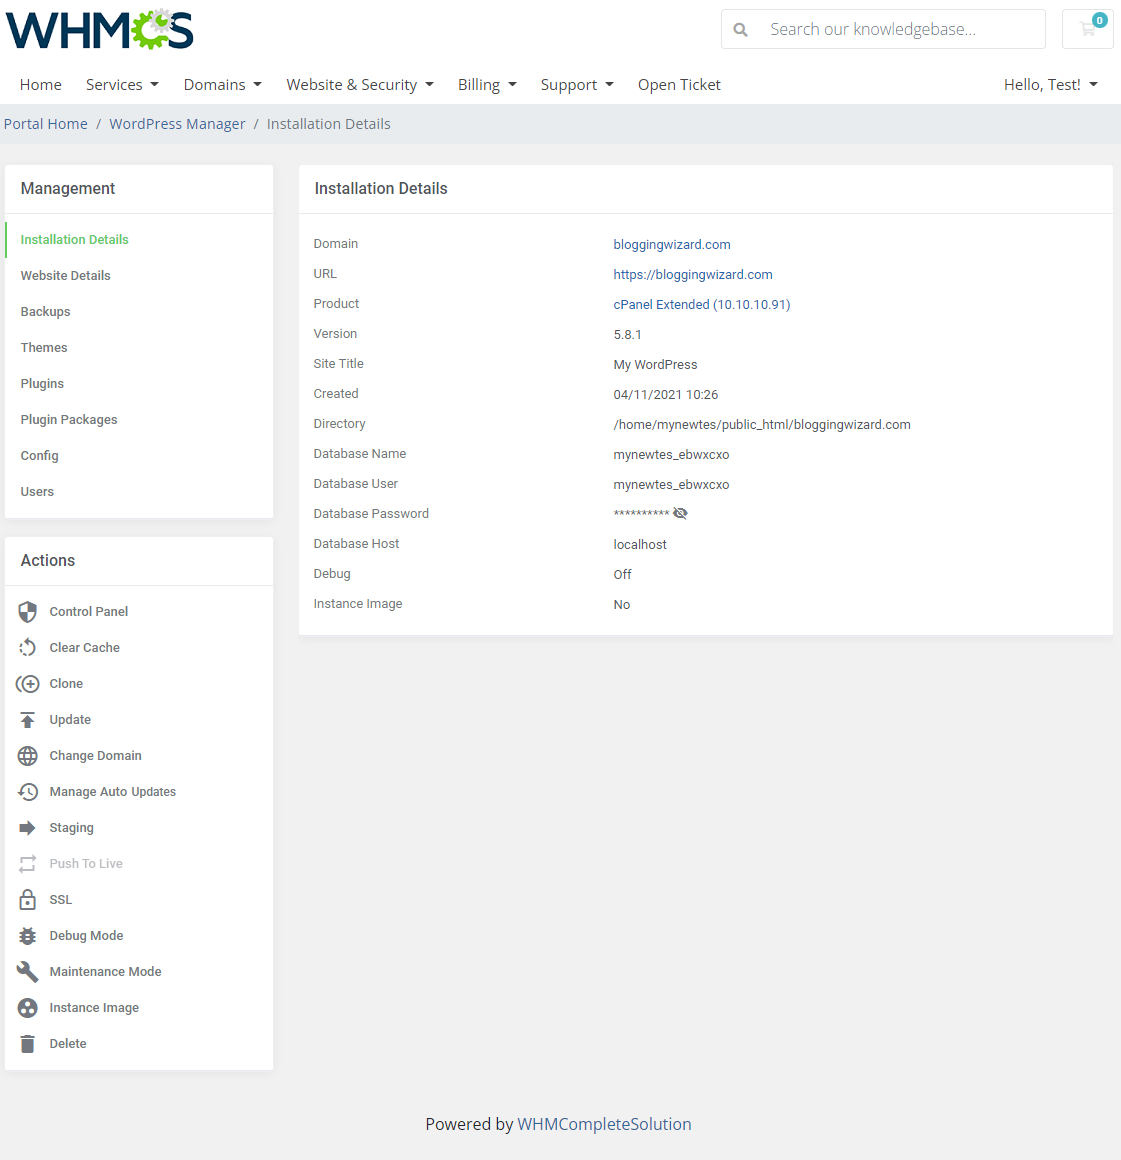
Task: Click the Installation Details breadcrumb text
Action: [x=329, y=124]
